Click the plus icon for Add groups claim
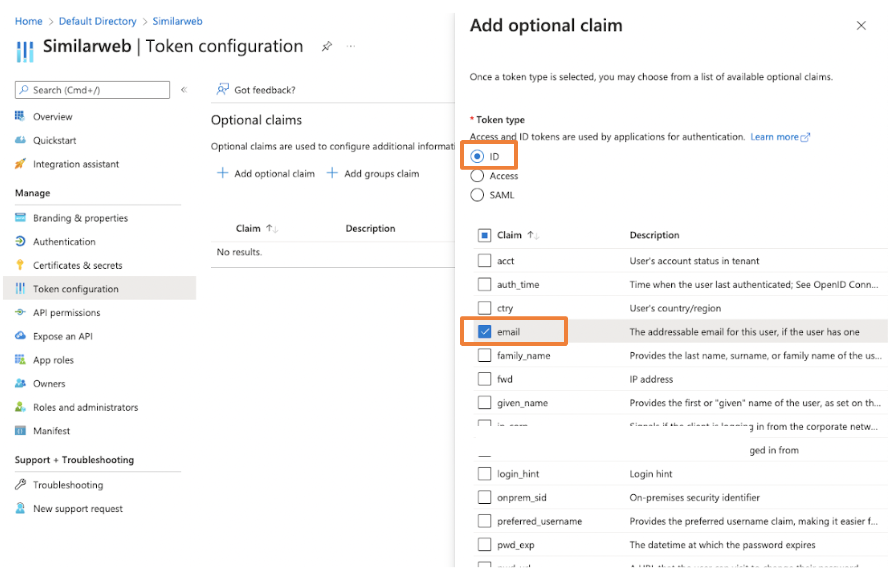 (x=332, y=174)
